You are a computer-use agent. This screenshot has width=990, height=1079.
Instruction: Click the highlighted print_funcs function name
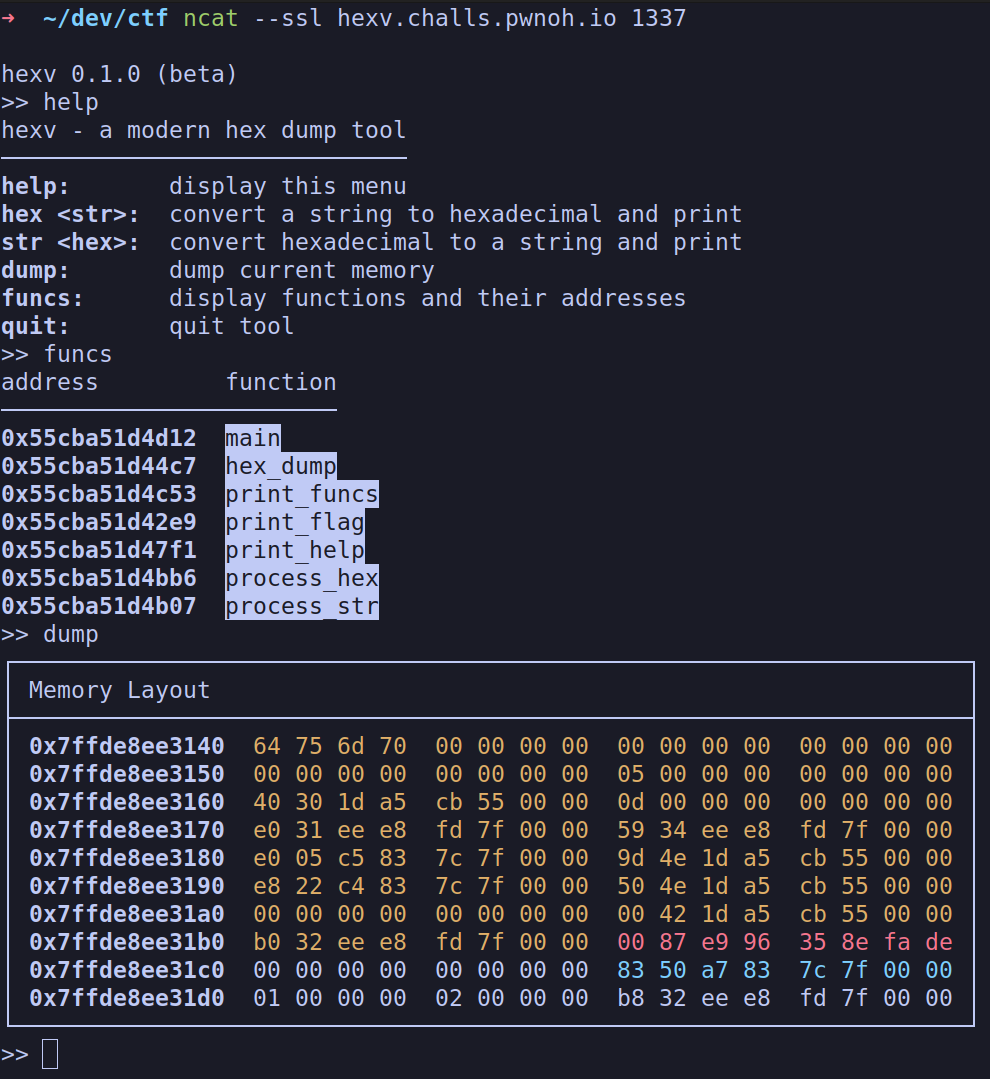[x=301, y=494]
